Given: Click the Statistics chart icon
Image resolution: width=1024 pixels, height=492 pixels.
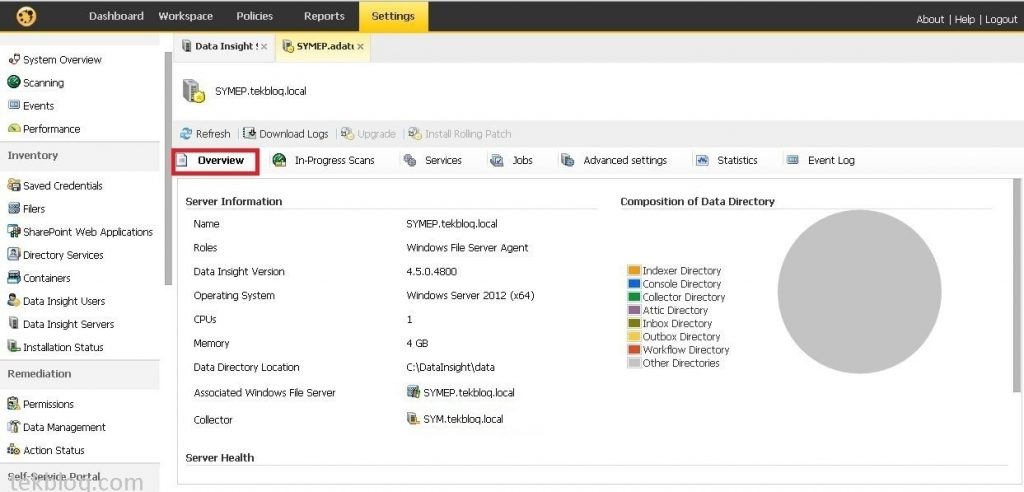Looking at the screenshot, I should (702, 160).
